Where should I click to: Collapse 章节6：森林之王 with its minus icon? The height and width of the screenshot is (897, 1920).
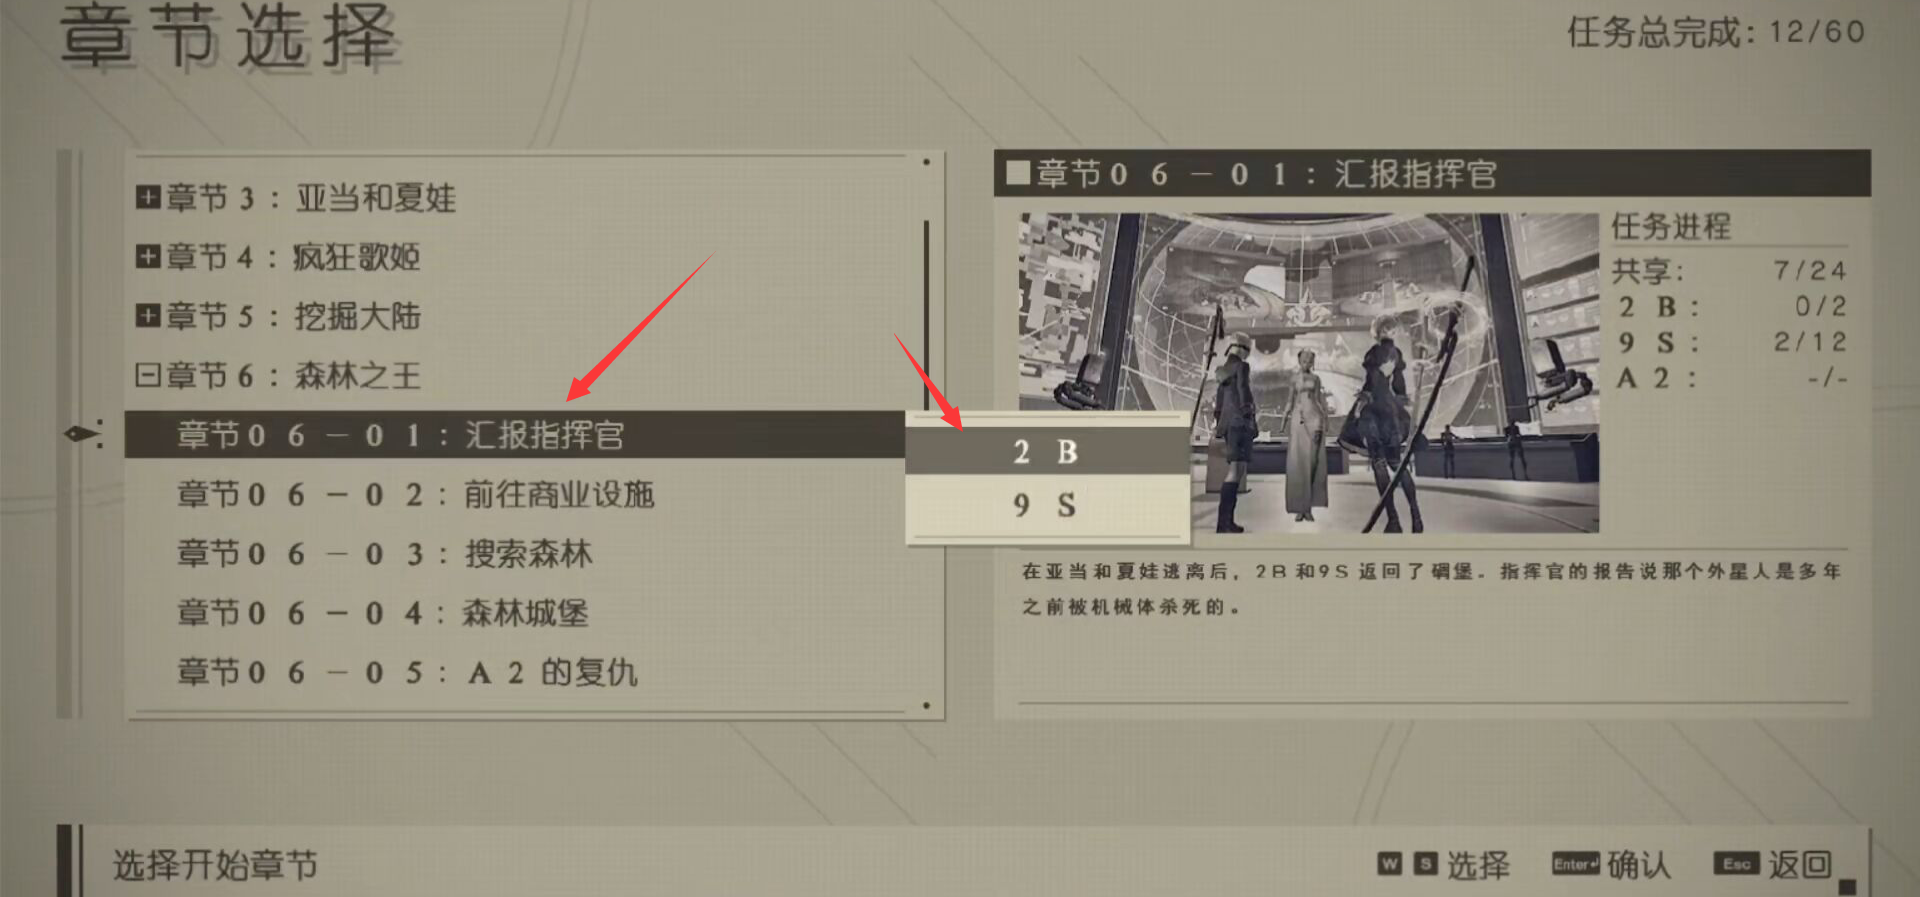tap(148, 375)
